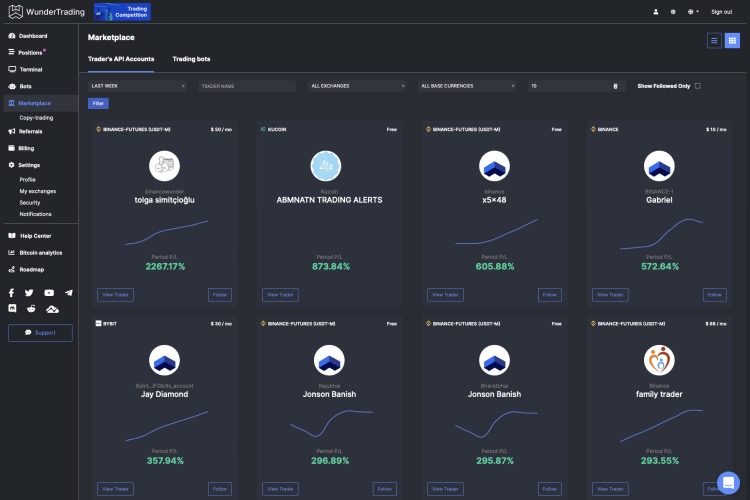Screen dimensions: 750x500
Task: Click the theme toggle icon in header
Action: click(673, 12)
